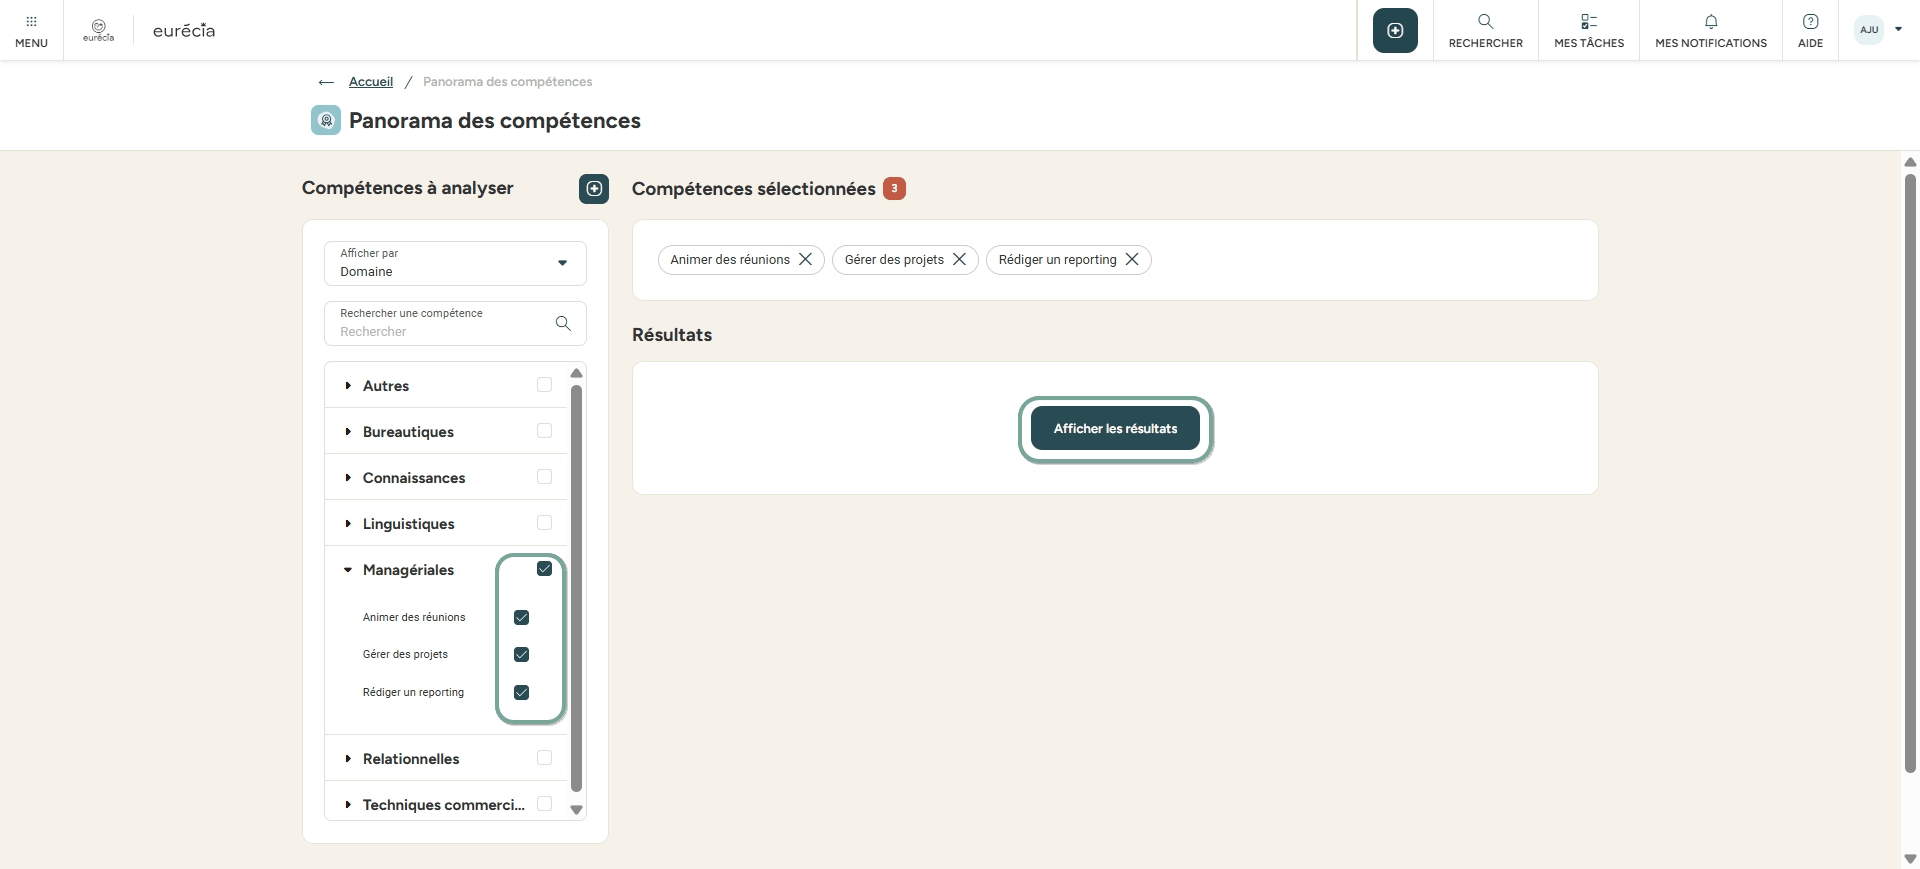Screen dimensions: 1920x869
Task: Open the AIDE help icon
Action: tap(1810, 22)
